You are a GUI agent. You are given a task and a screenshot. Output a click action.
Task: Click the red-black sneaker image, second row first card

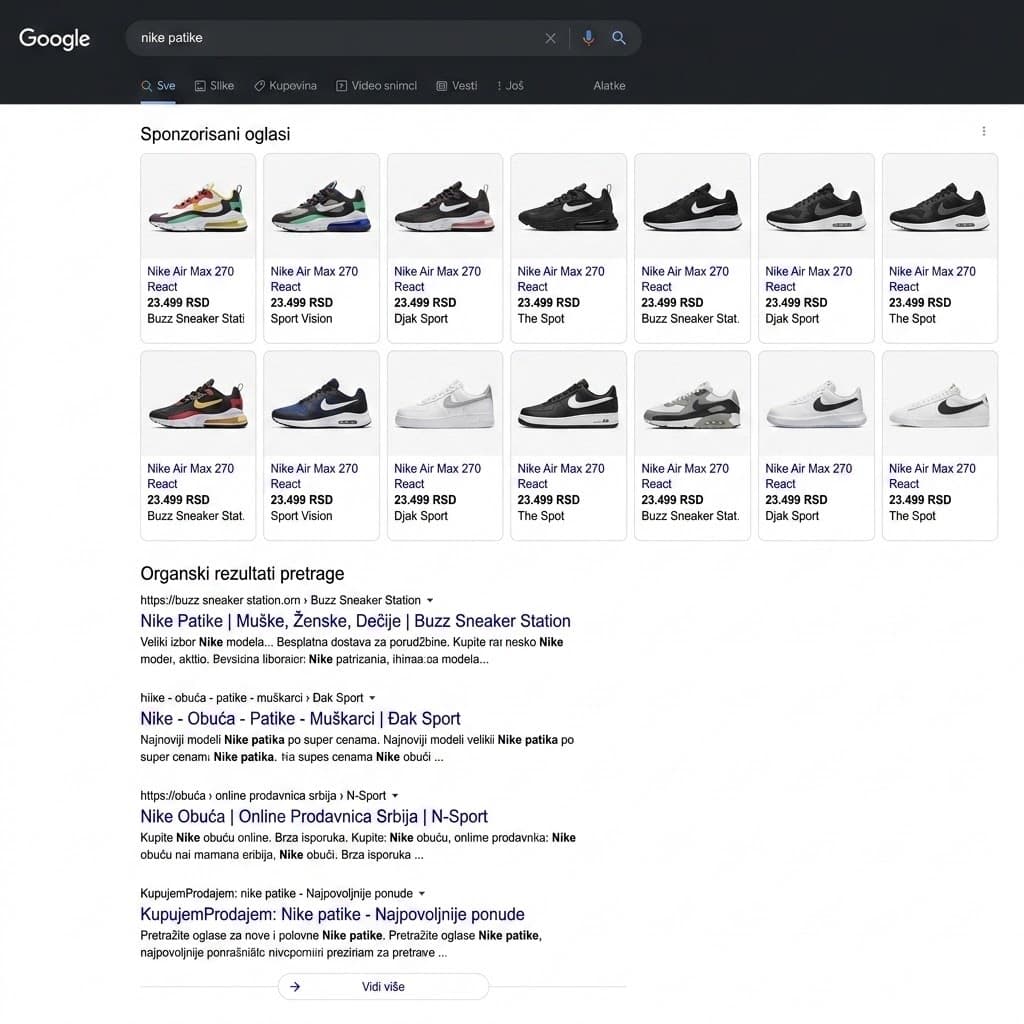199,404
